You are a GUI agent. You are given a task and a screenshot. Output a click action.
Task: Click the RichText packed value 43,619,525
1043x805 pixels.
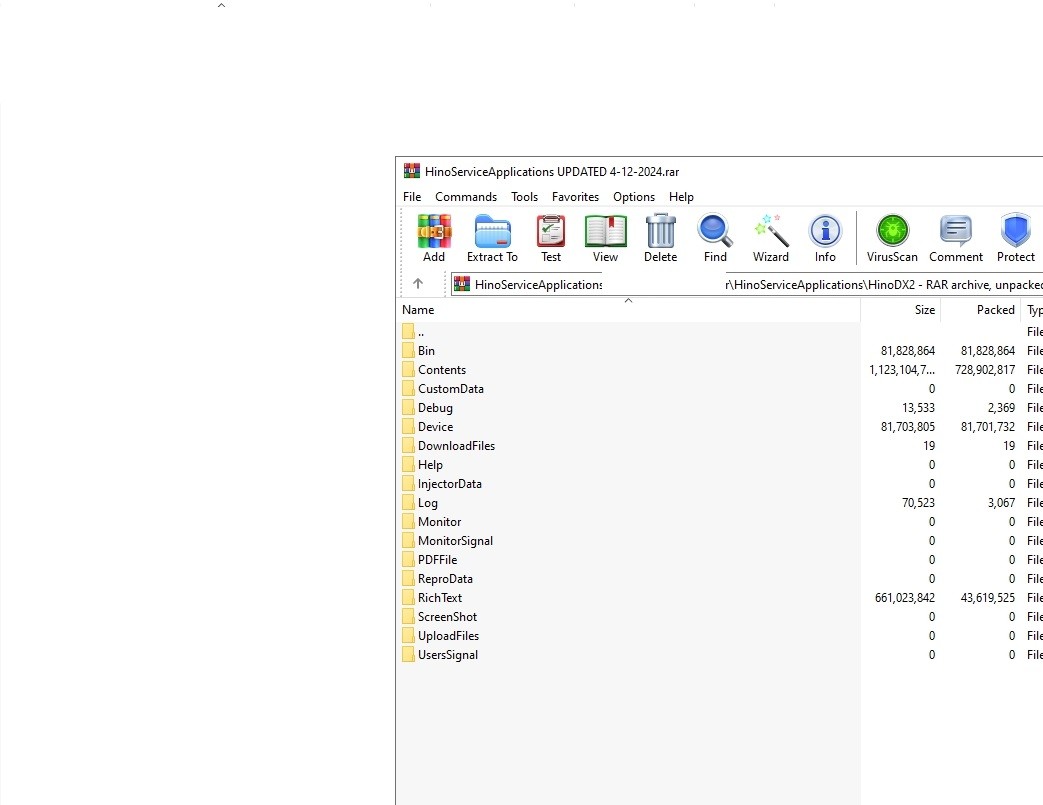pos(988,597)
